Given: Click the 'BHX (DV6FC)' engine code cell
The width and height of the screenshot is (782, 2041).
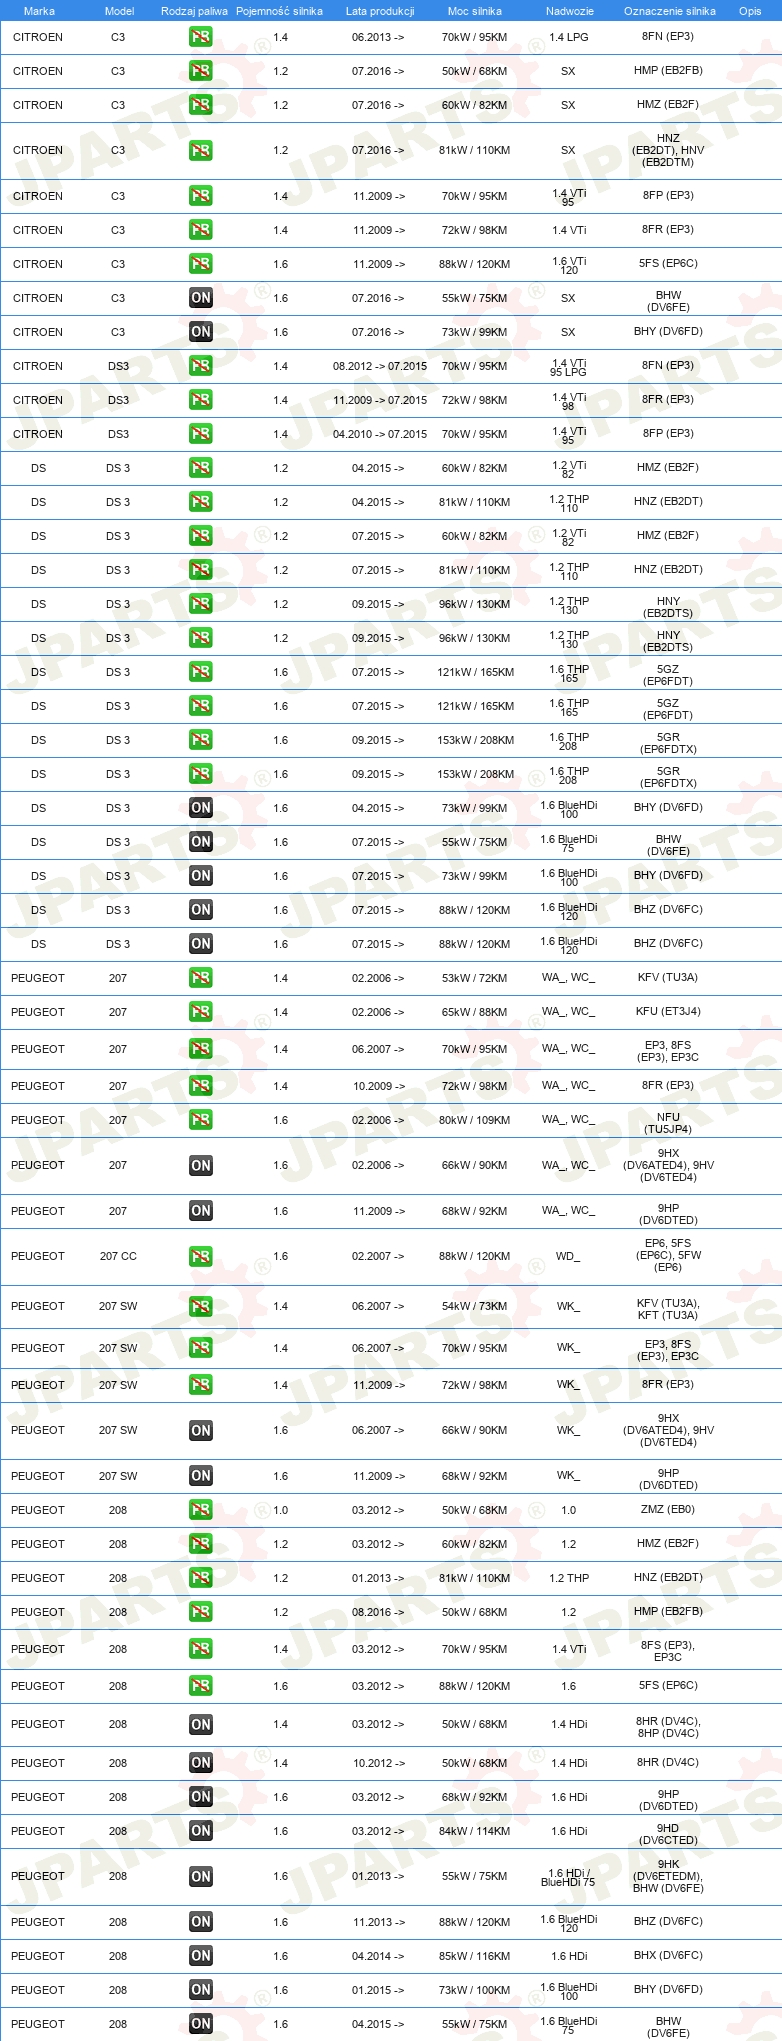Looking at the screenshot, I should point(668,1955).
